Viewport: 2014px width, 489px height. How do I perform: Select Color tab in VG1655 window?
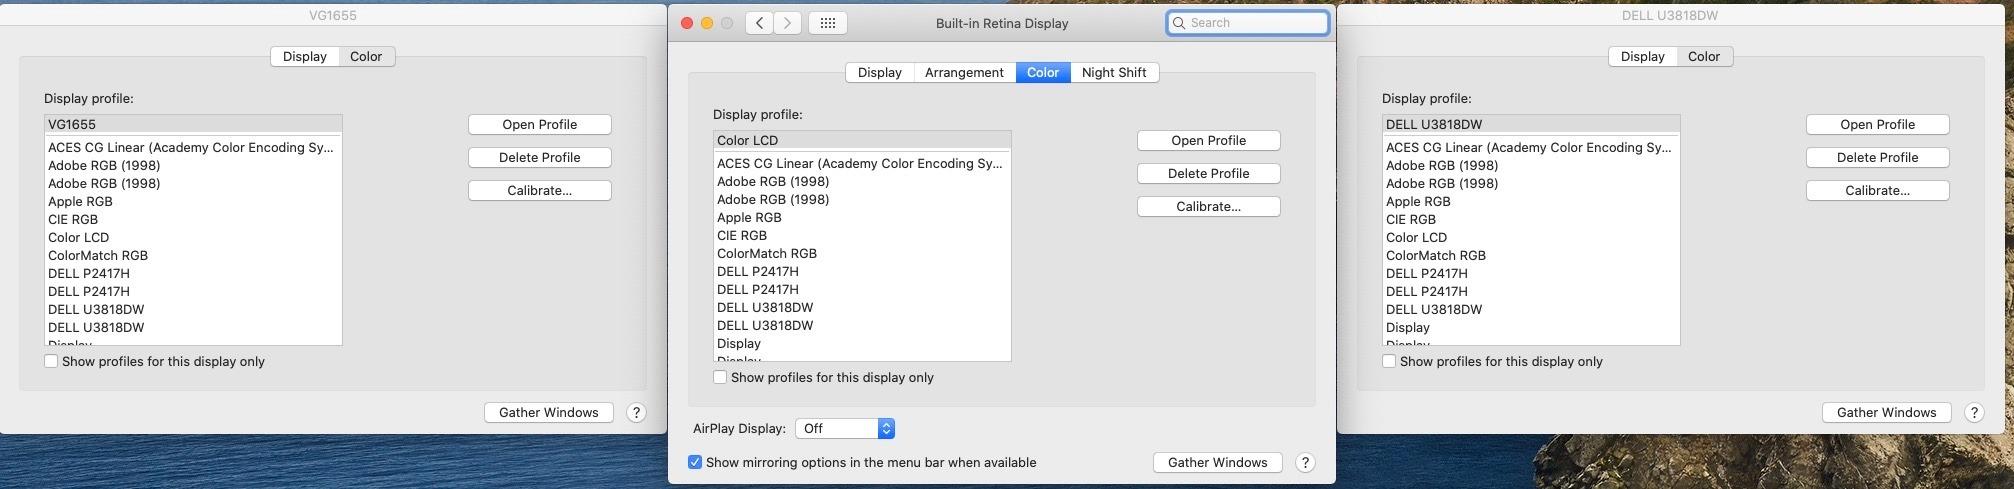click(x=366, y=56)
